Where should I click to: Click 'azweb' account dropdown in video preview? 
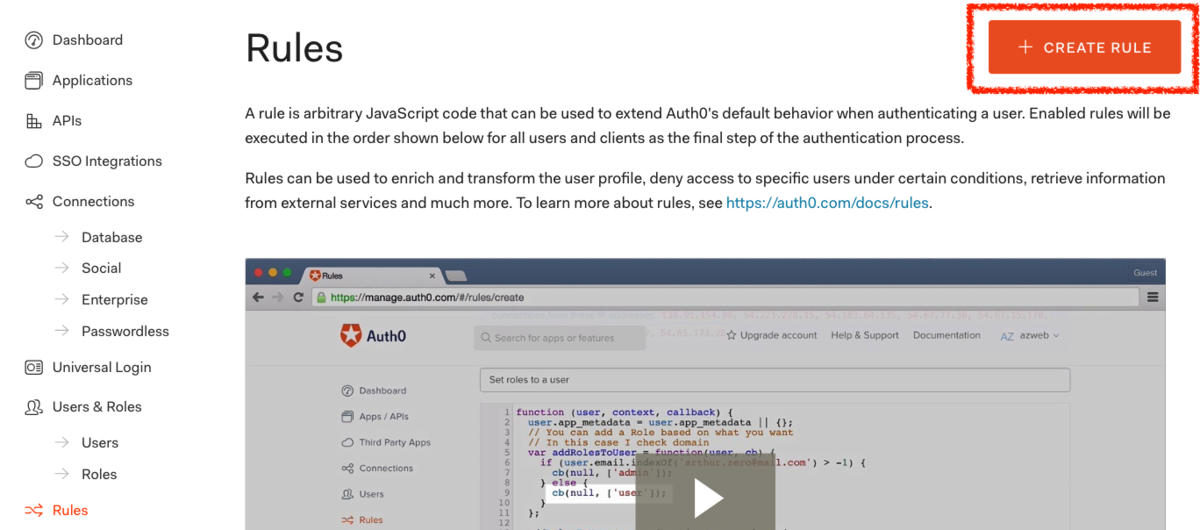click(1030, 336)
